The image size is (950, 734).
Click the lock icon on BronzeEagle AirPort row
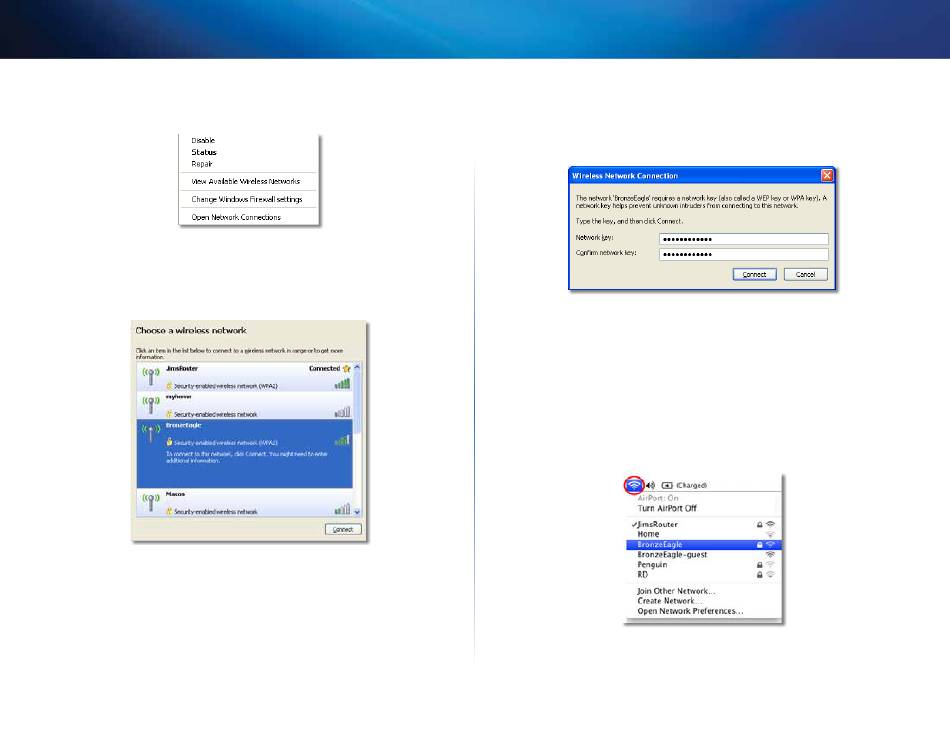click(759, 545)
